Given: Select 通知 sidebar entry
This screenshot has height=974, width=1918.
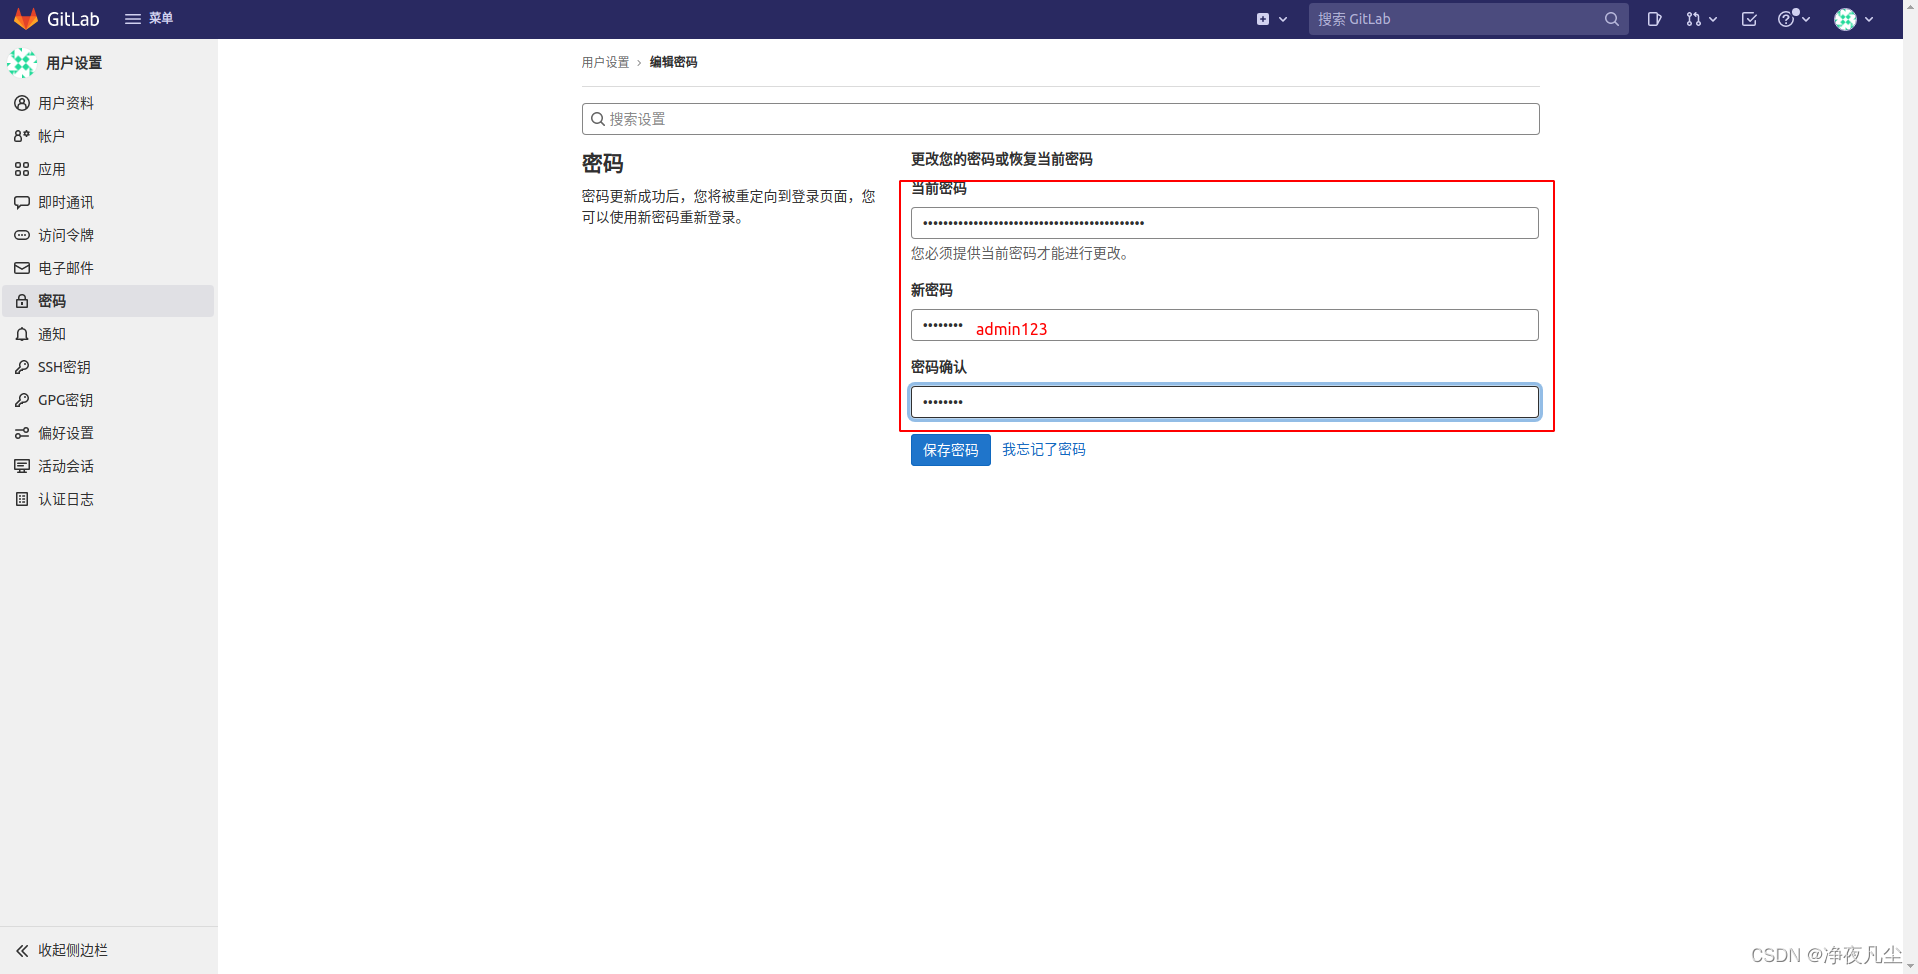Looking at the screenshot, I should click(108, 334).
